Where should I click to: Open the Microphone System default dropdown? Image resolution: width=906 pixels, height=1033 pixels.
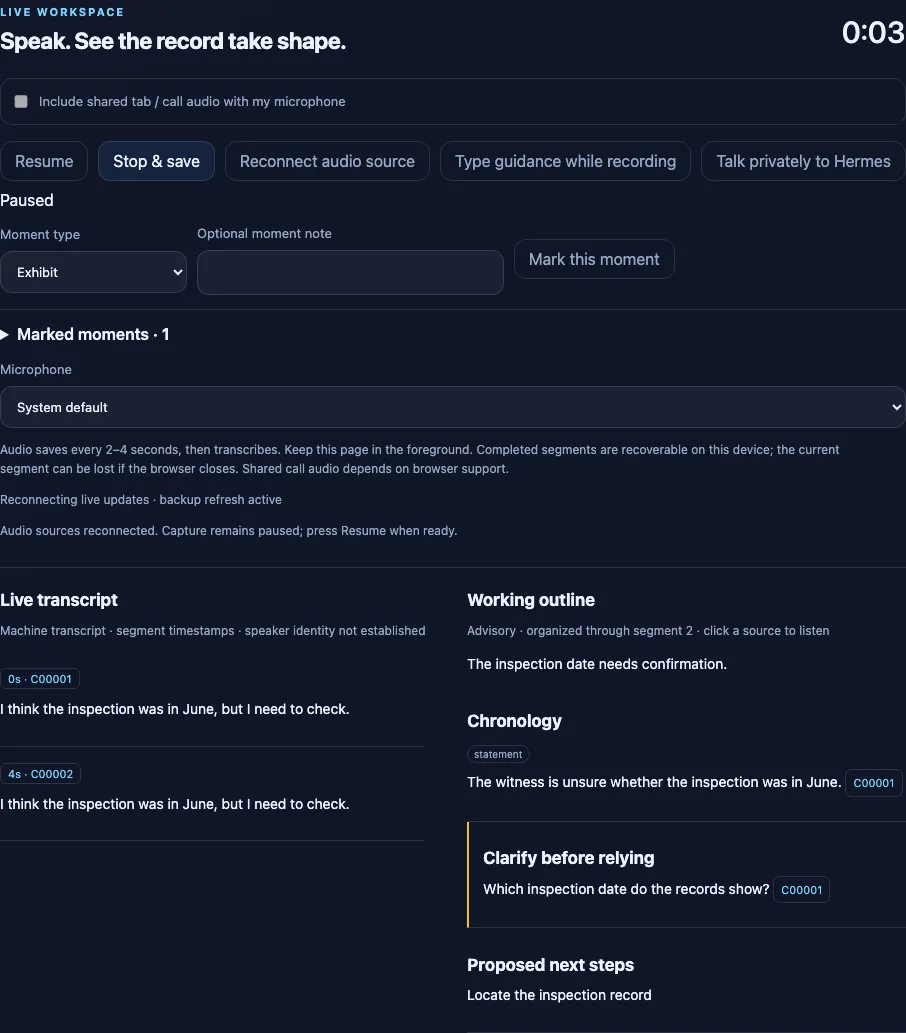[x=453, y=407]
